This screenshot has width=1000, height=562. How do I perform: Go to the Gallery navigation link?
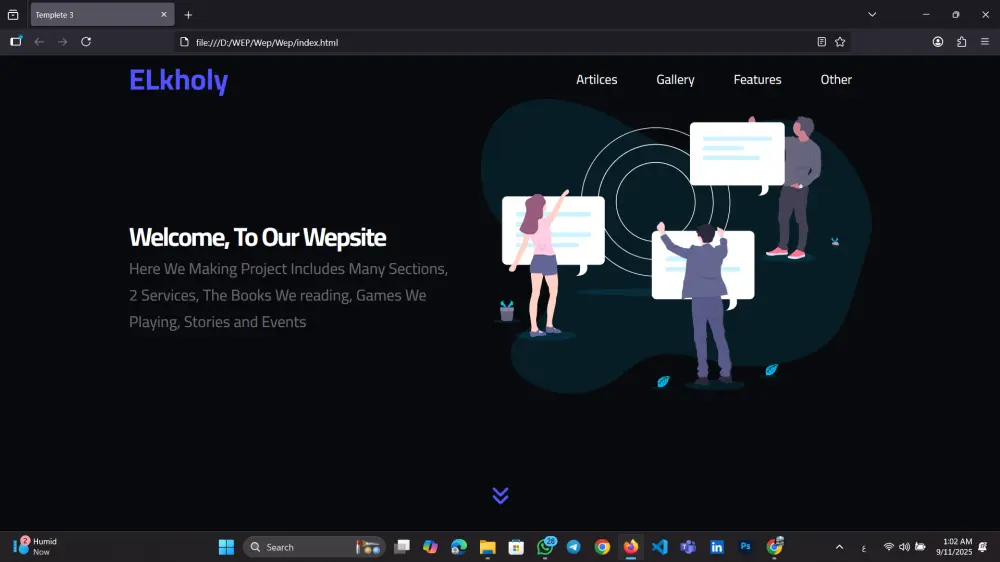coord(675,80)
